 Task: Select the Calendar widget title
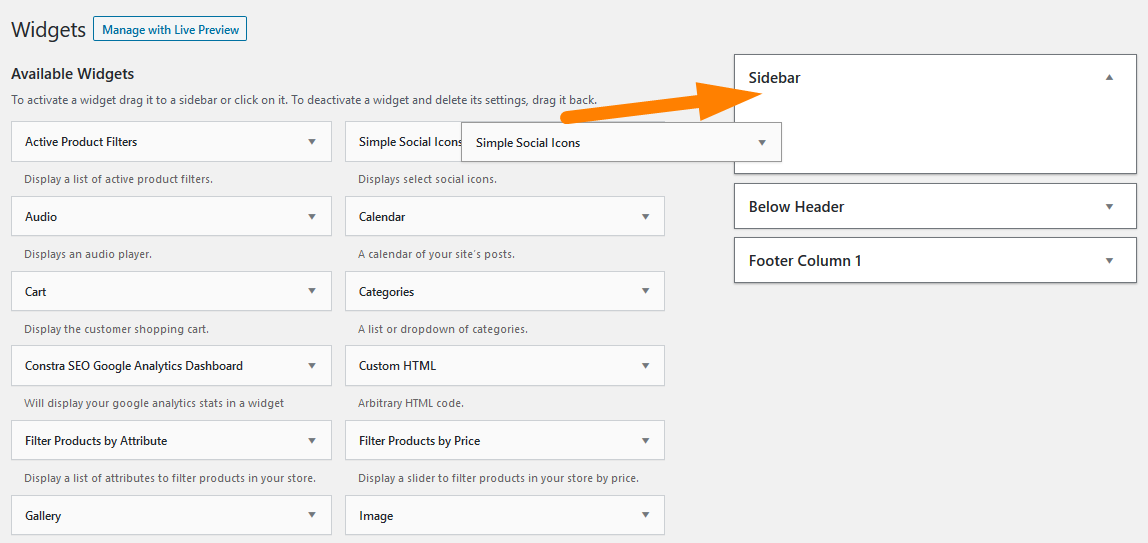pos(382,217)
